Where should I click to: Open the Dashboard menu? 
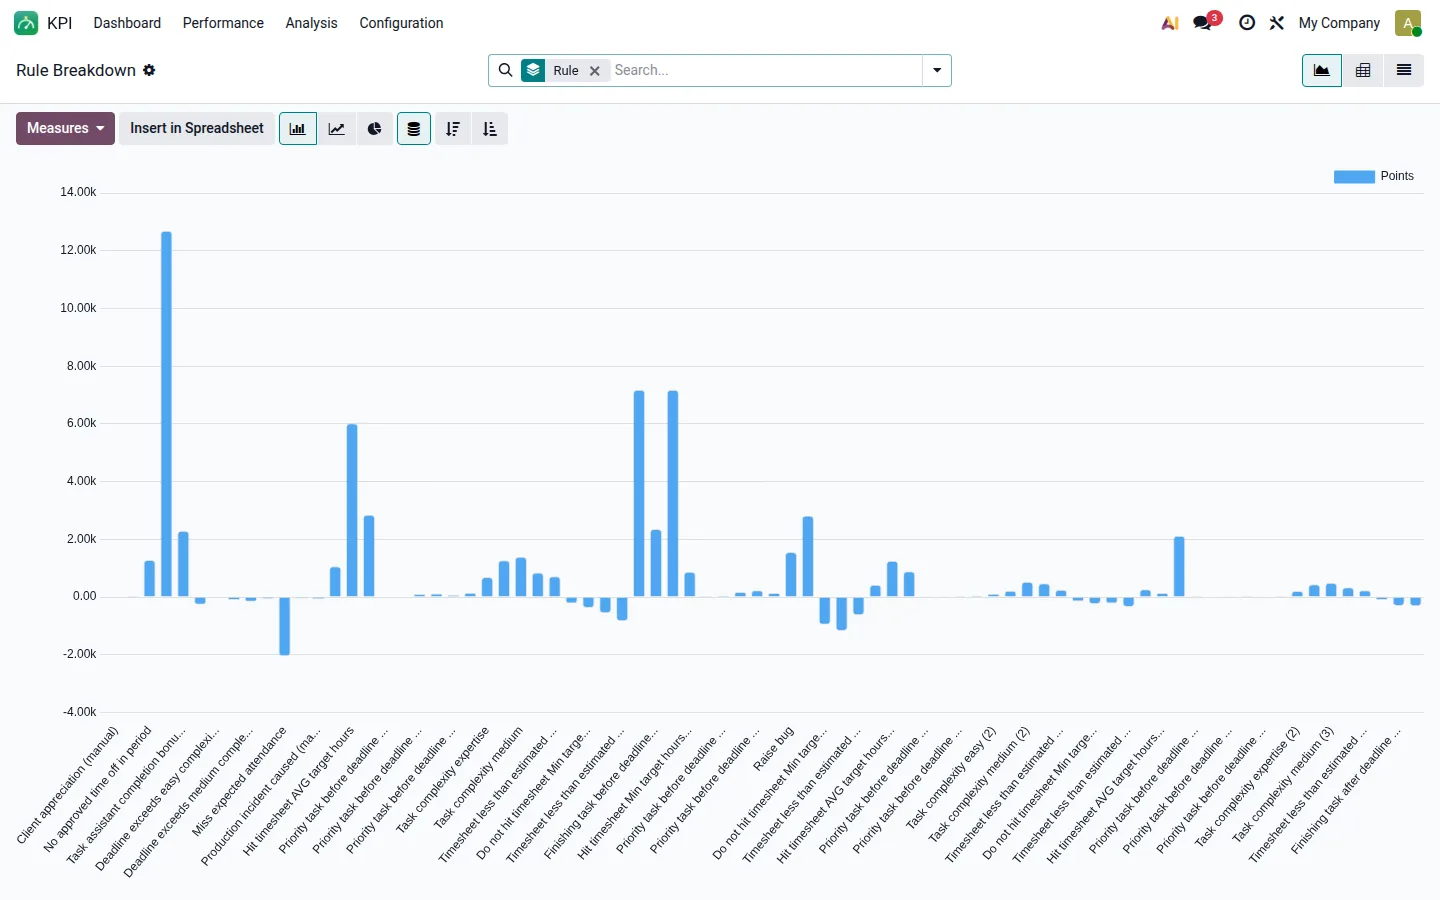pos(127,23)
